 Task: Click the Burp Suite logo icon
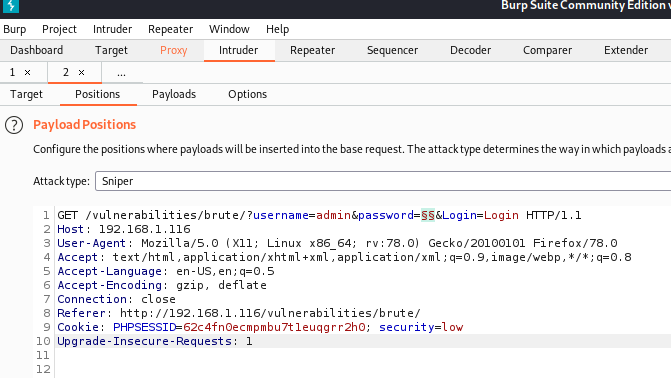tap(11, 6)
